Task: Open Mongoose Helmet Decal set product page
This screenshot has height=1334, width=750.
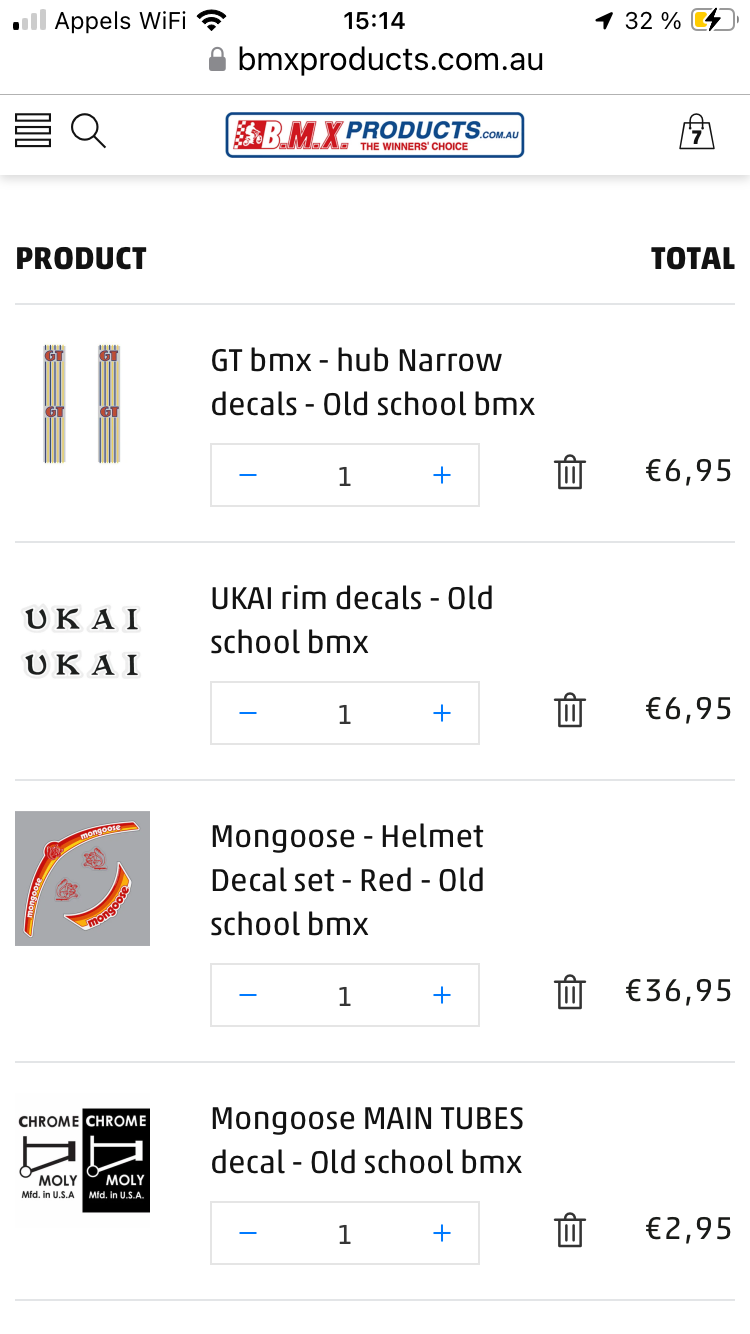Action: 347,880
